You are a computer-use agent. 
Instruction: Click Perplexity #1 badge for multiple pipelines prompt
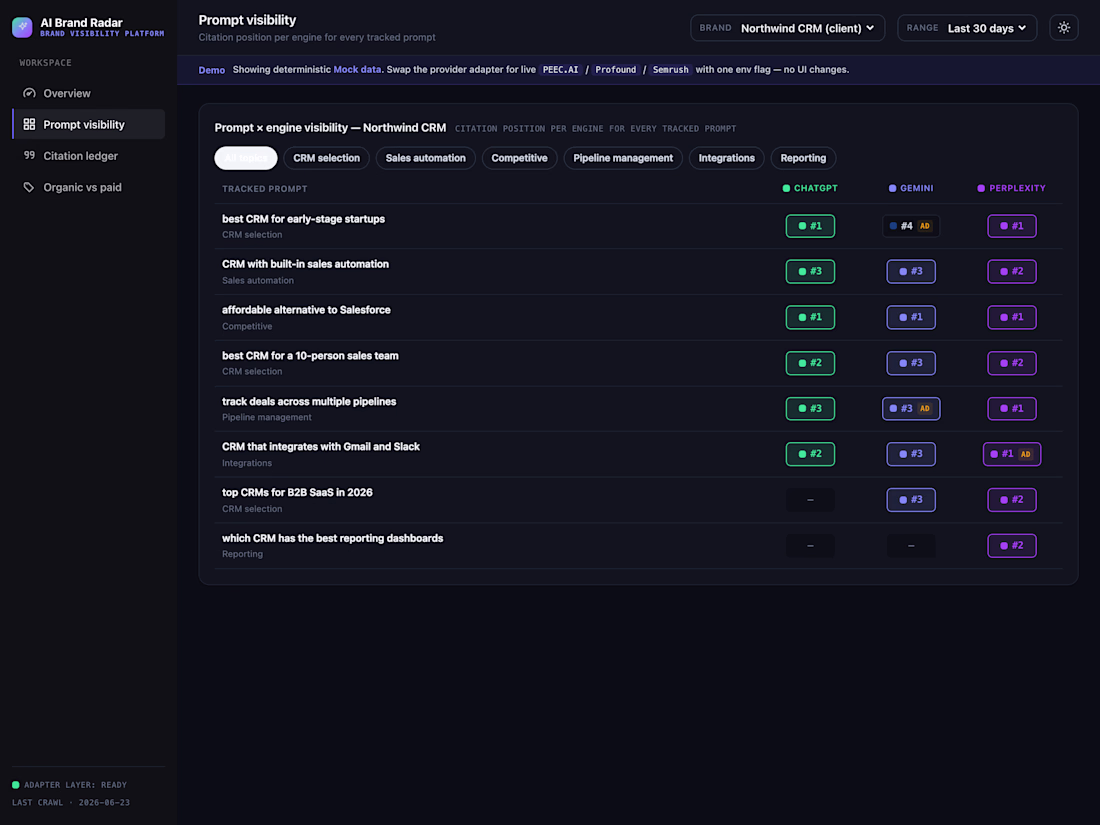1012,408
